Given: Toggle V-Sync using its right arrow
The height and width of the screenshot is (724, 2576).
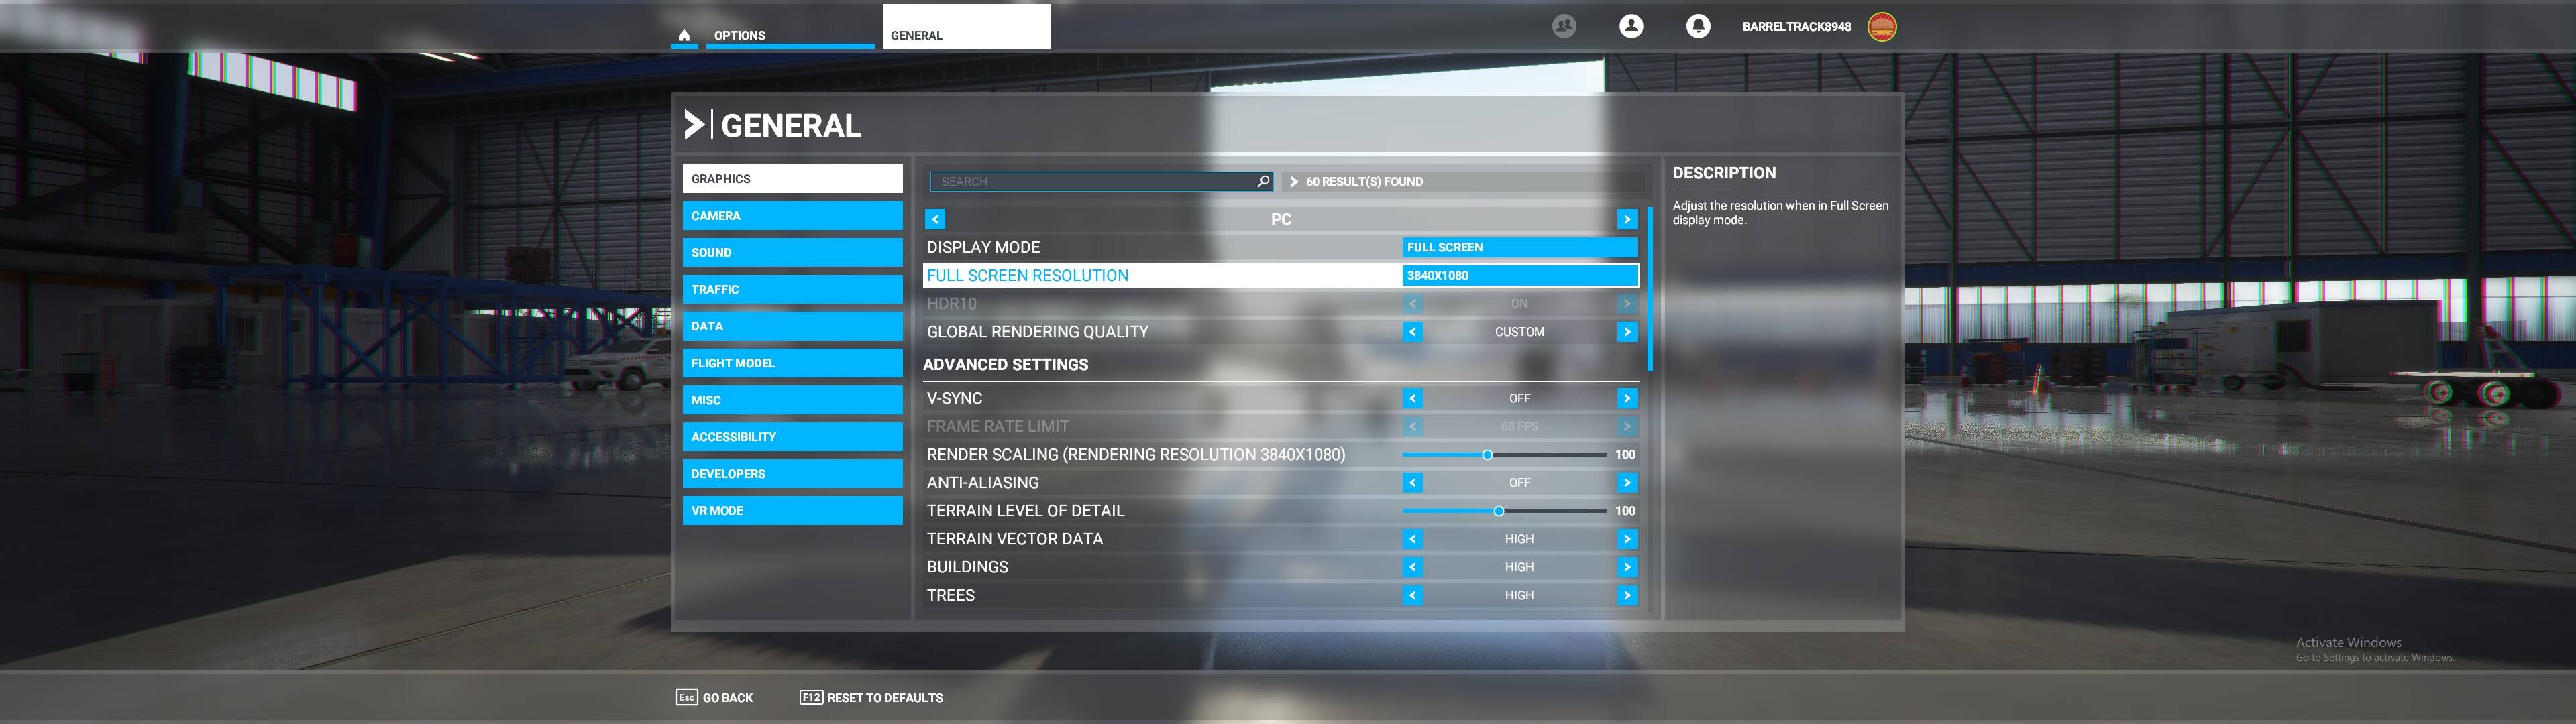Looking at the screenshot, I should click(1627, 398).
